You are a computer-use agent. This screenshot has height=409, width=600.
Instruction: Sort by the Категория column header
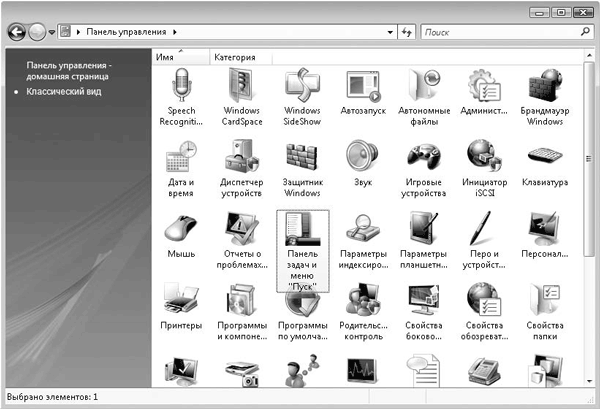(235, 58)
